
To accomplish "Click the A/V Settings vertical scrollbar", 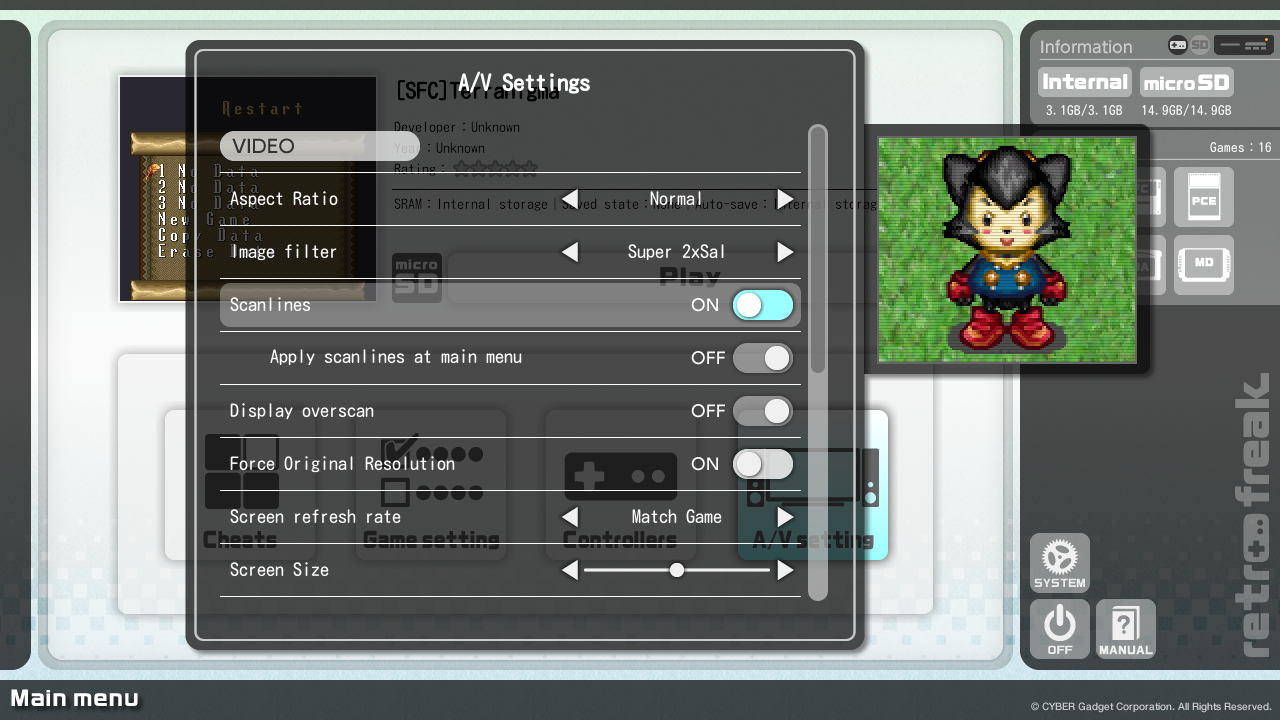I will click(x=818, y=250).
